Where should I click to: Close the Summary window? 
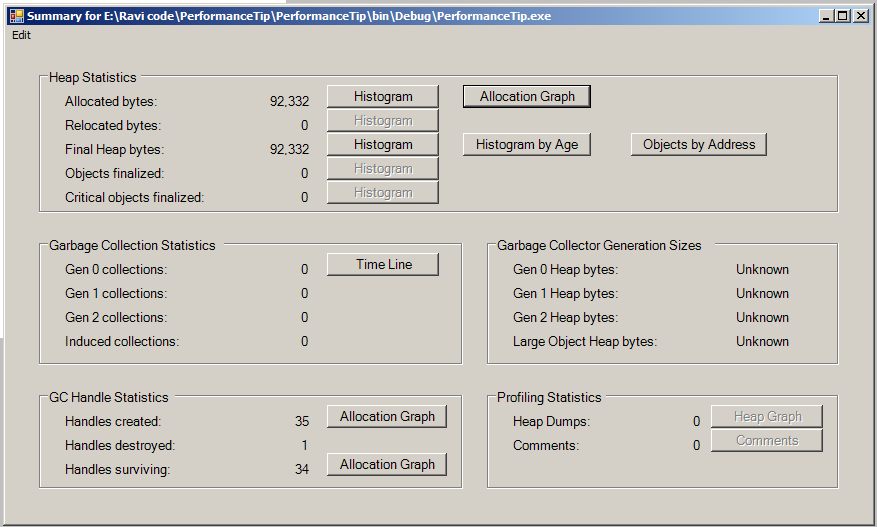(x=861, y=16)
